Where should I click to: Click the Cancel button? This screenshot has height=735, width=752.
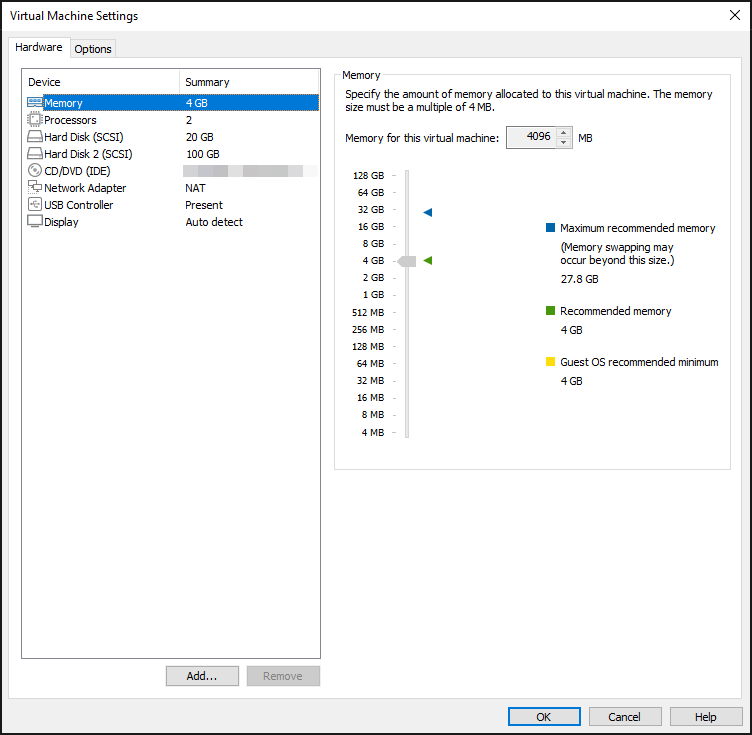(624, 716)
